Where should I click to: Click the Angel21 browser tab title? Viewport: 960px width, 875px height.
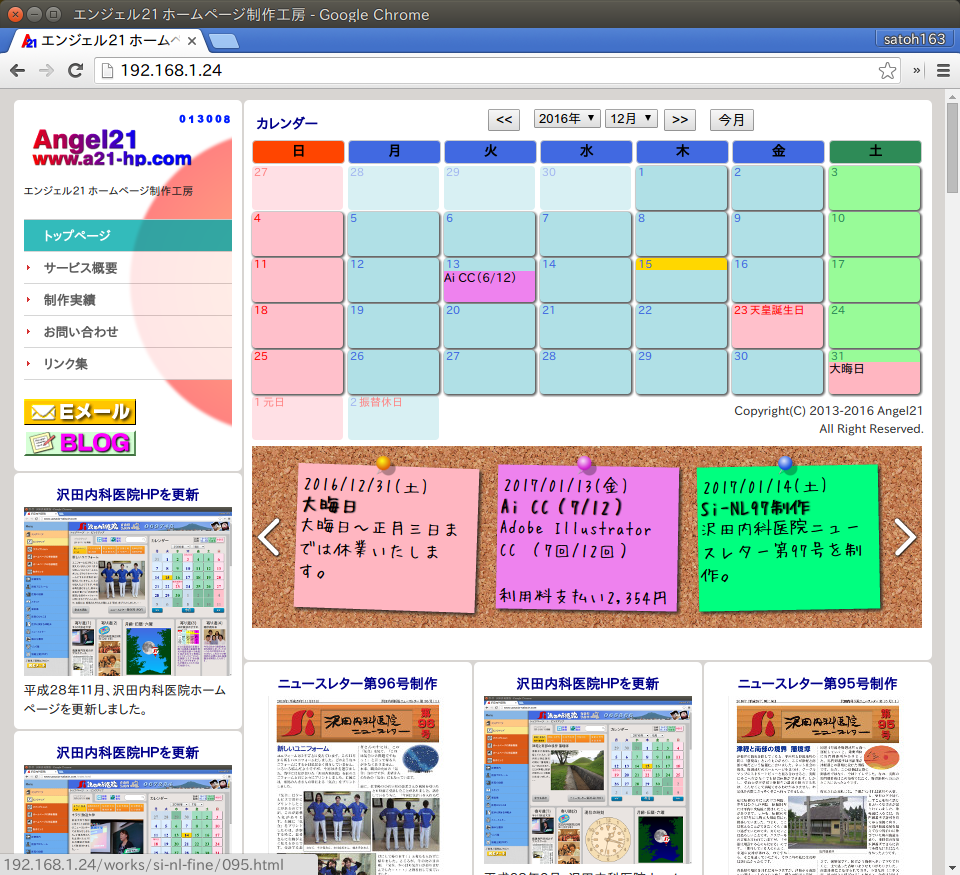pos(110,40)
